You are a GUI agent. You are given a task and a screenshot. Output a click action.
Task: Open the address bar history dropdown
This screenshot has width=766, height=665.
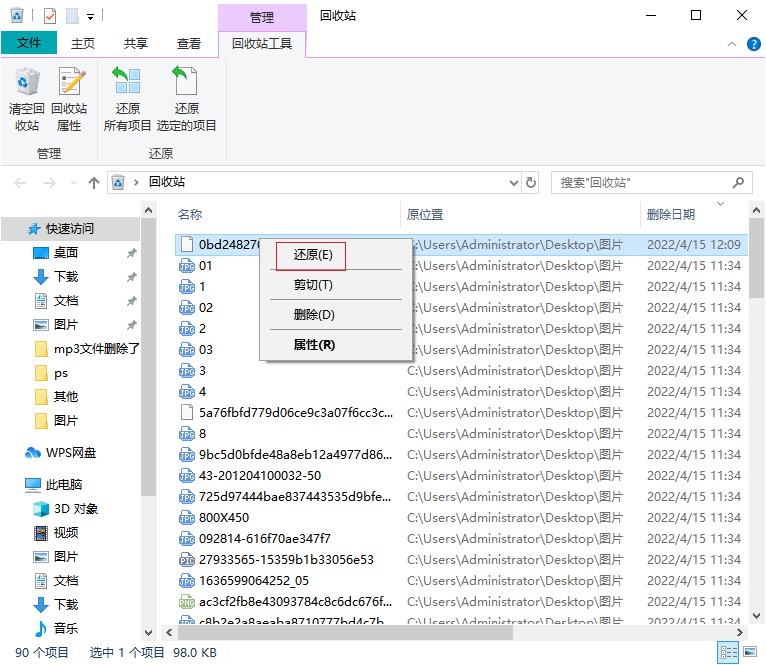[513, 183]
